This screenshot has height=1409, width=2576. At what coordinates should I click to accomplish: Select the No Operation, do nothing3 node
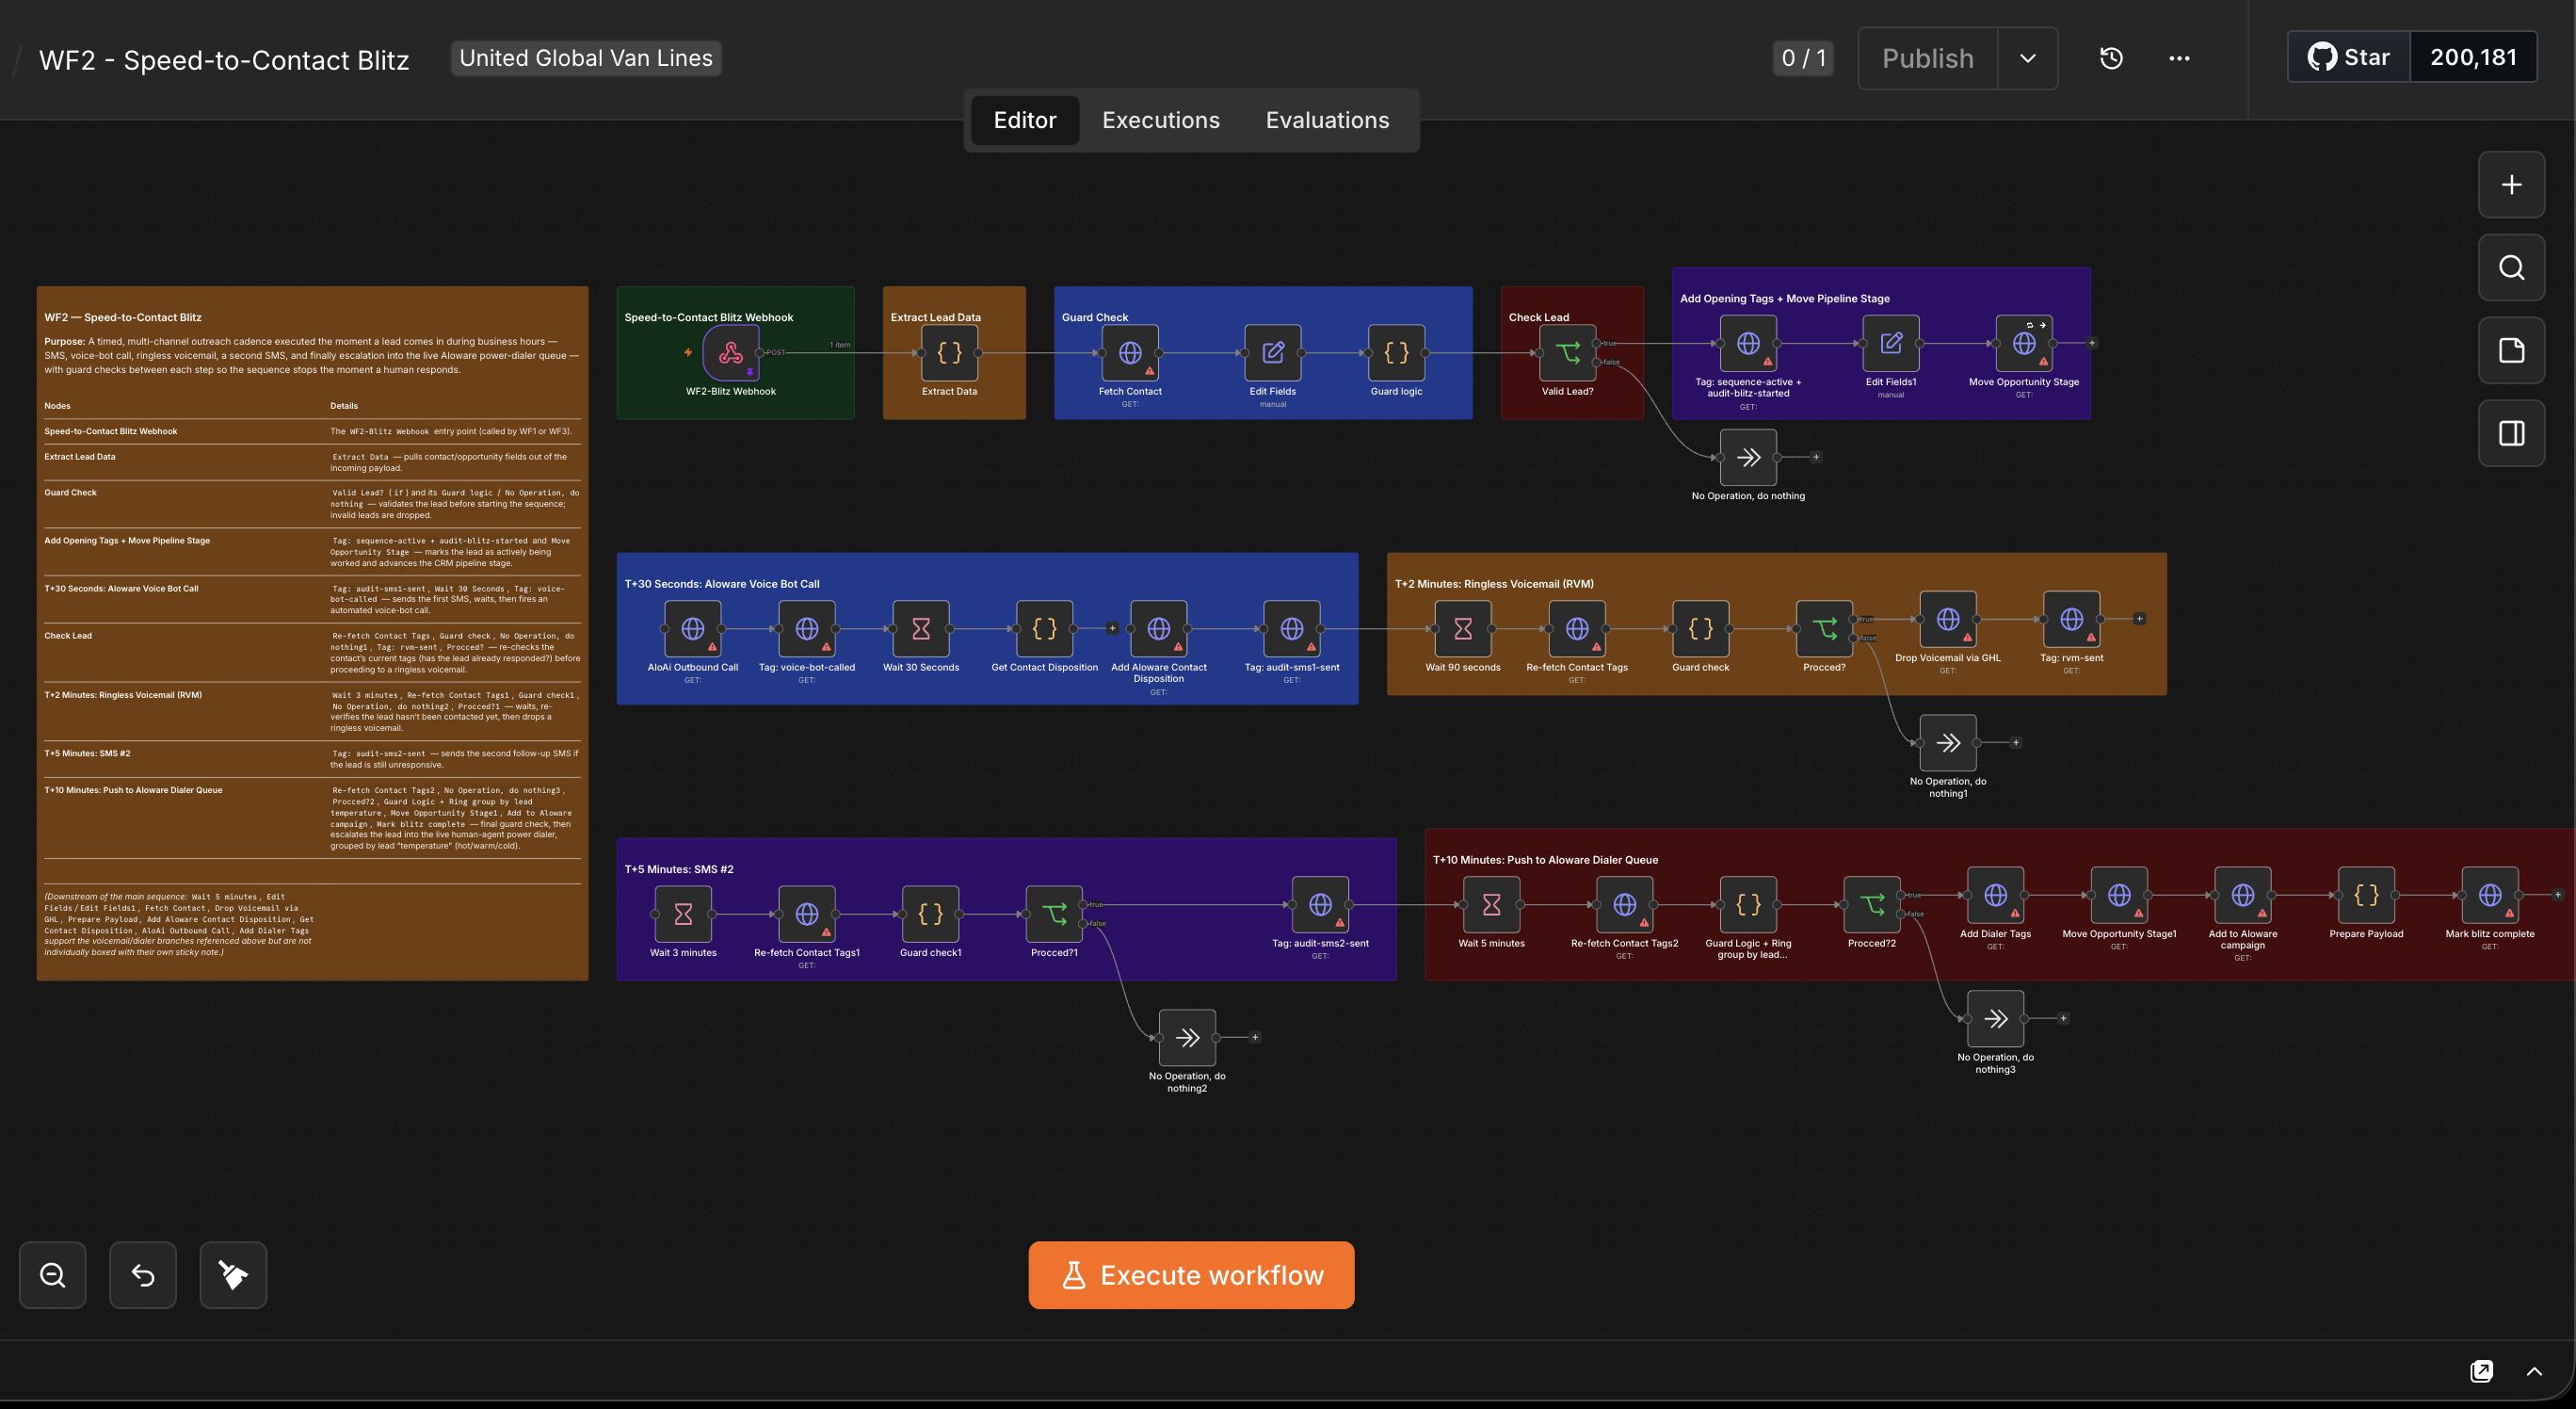tap(1995, 1019)
